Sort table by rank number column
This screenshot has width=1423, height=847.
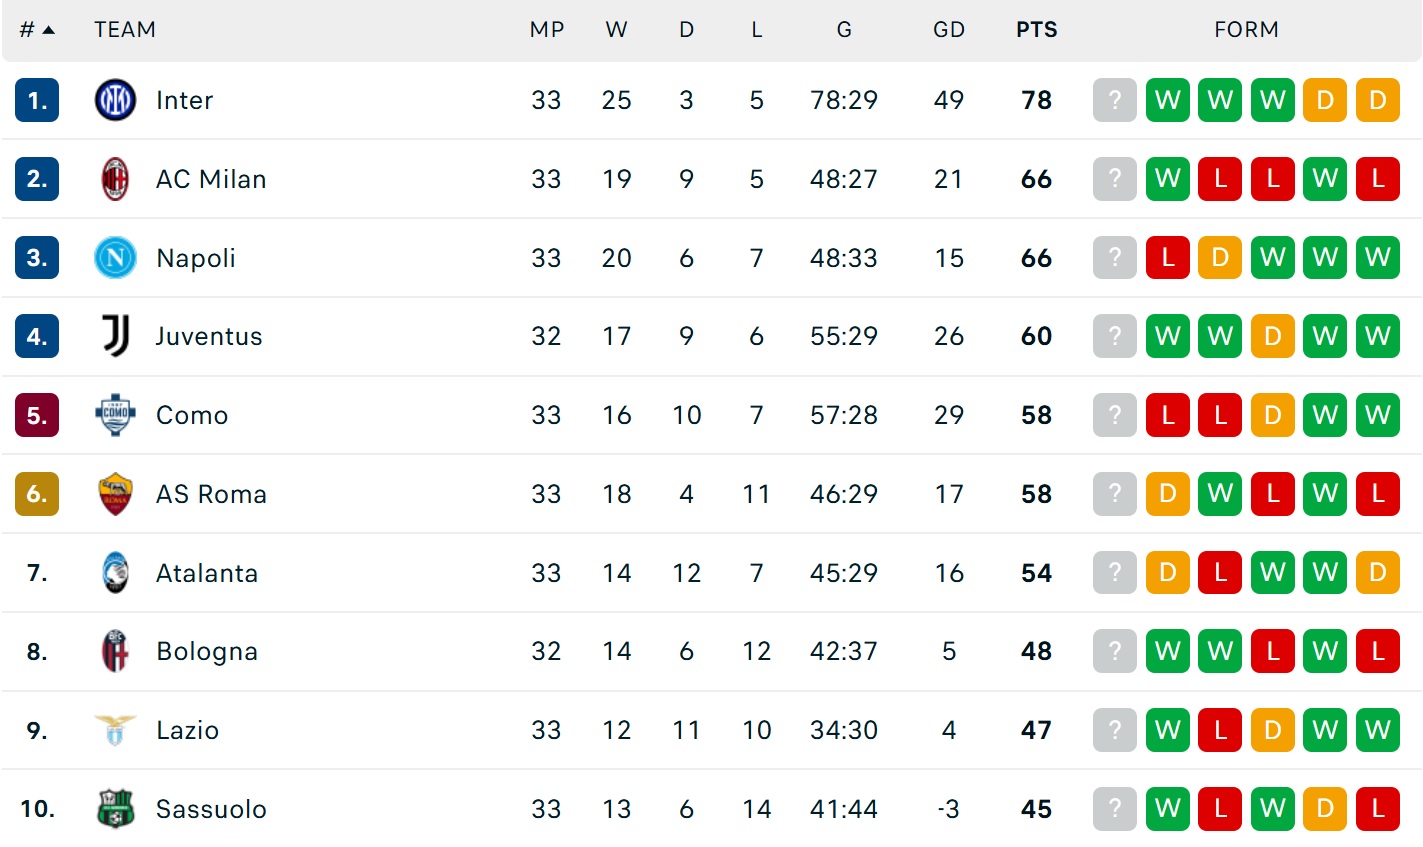(37, 30)
